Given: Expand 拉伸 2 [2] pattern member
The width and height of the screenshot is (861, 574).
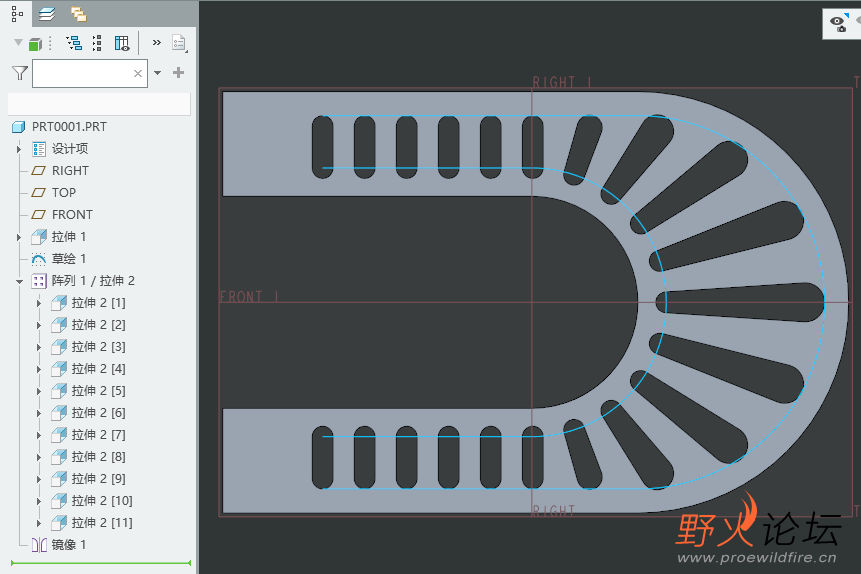Looking at the screenshot, I should (38, 325).
